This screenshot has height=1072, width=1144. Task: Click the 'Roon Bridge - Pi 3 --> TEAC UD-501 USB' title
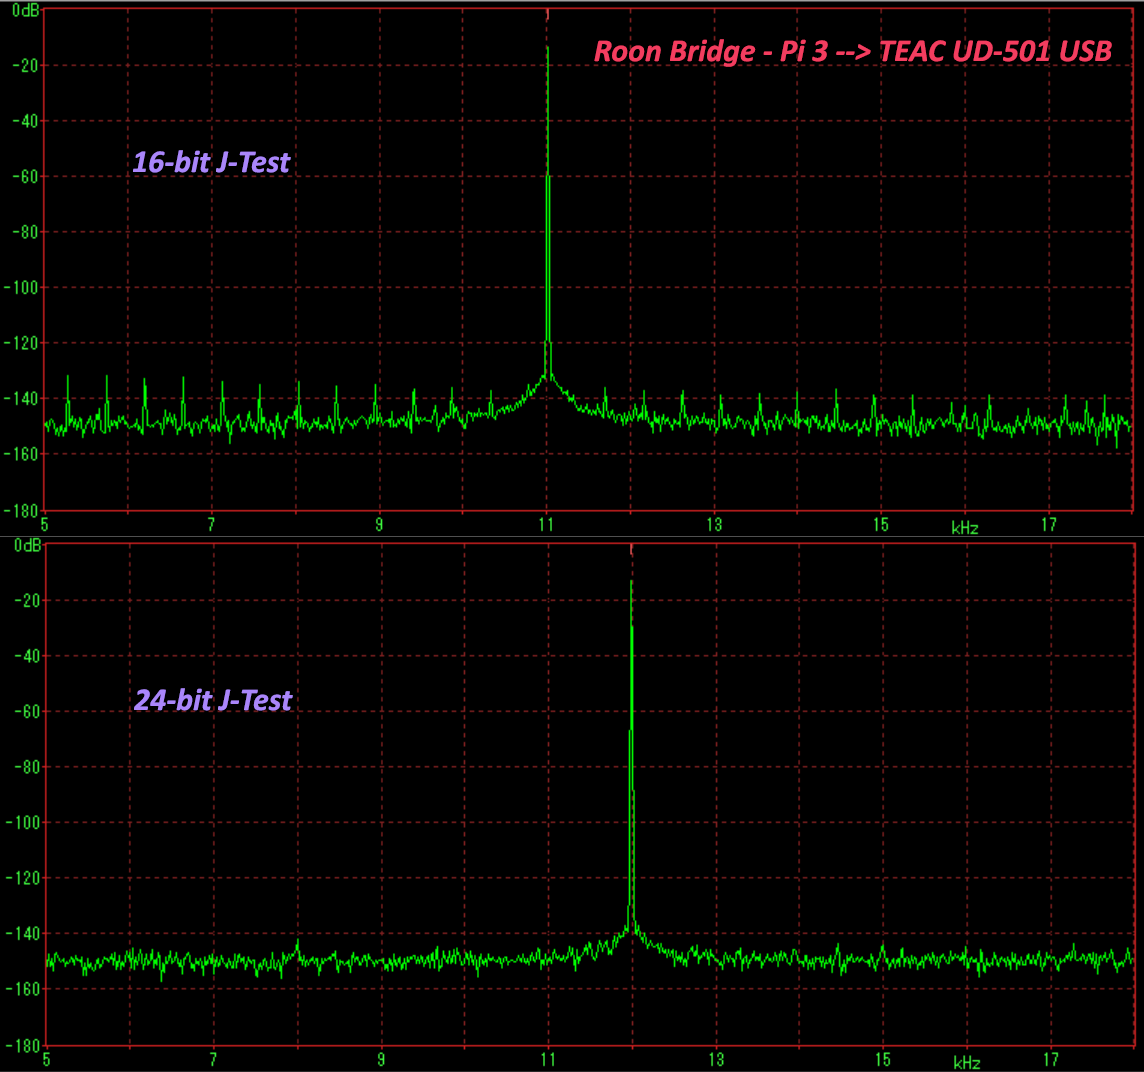coord(853,52)
